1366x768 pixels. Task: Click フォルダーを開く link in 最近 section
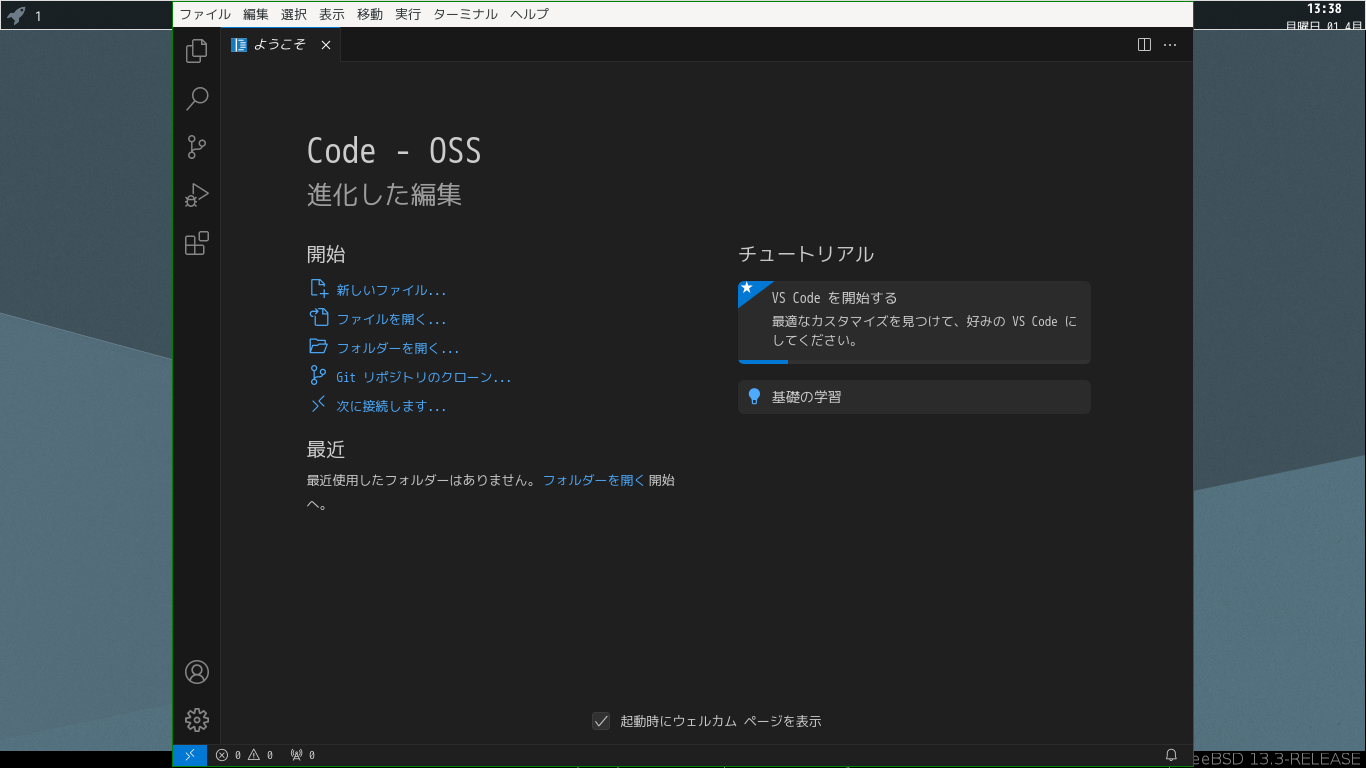coord(594,480)
